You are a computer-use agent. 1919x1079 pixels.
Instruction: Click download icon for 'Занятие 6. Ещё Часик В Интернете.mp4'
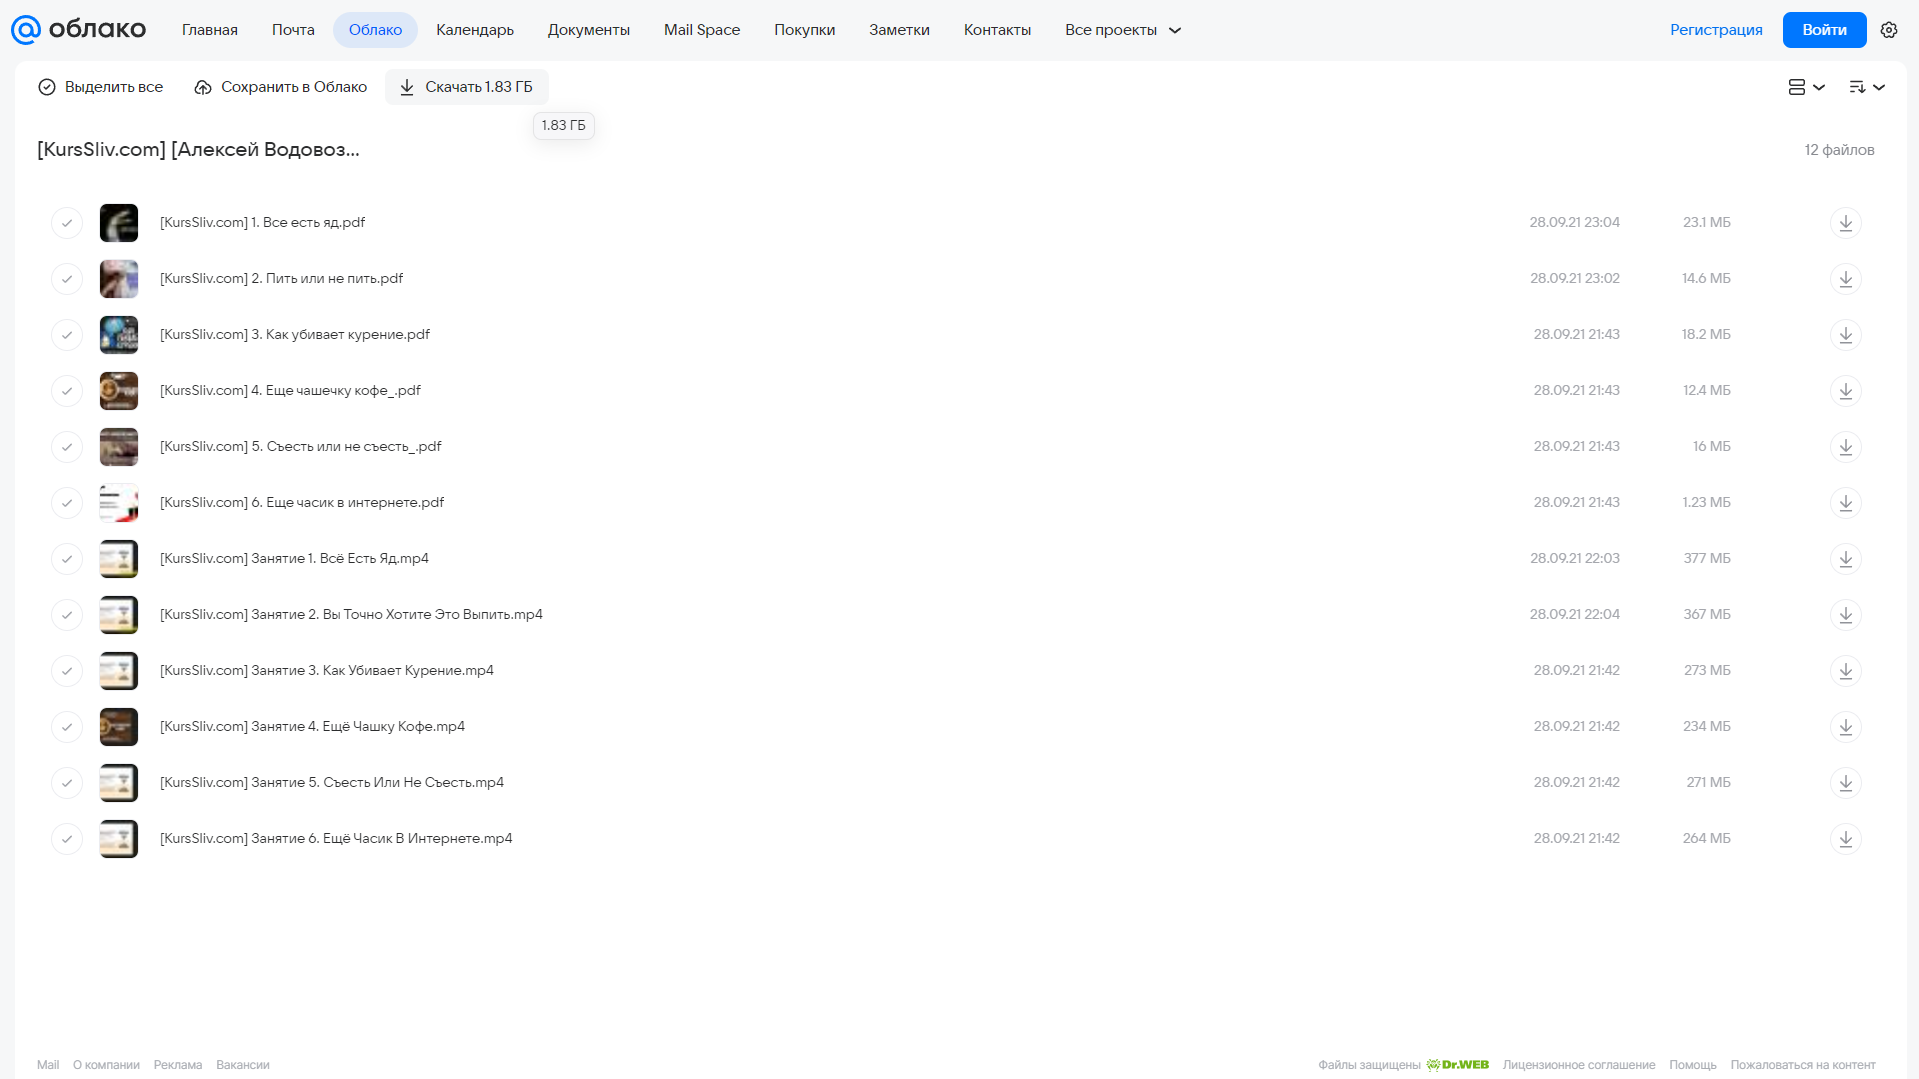(1846, 839)
